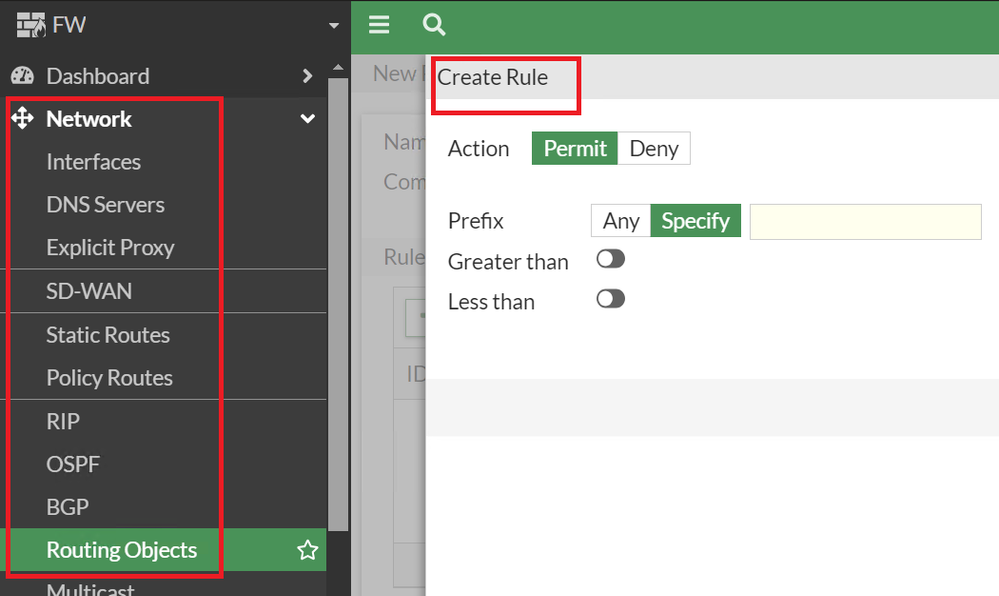
Task: Open the Interfaces page
Action: pos(93,162)
